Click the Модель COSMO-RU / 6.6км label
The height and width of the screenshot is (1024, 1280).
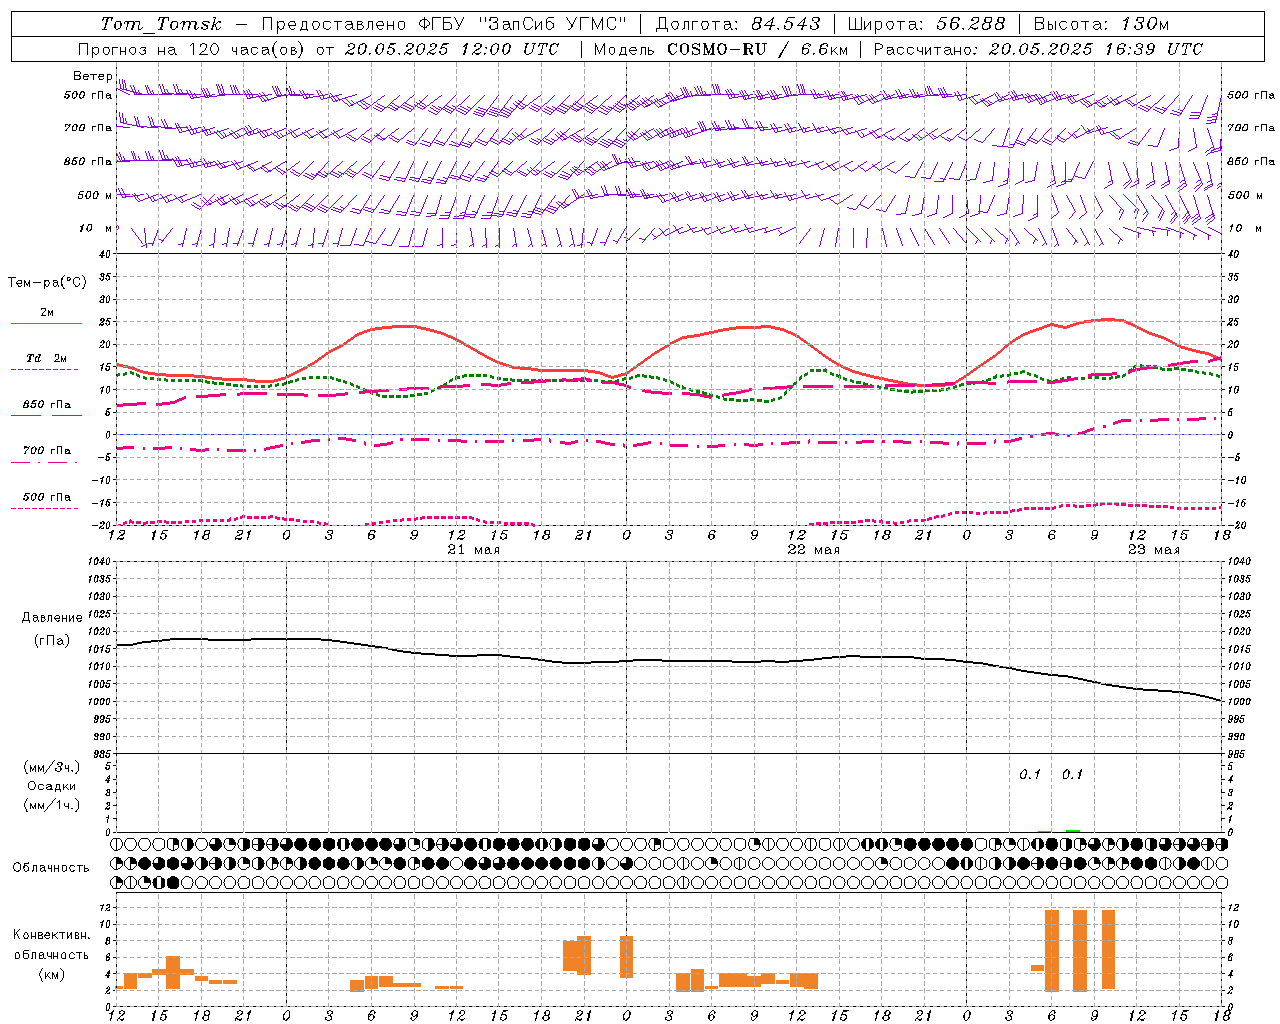(720, 49)
